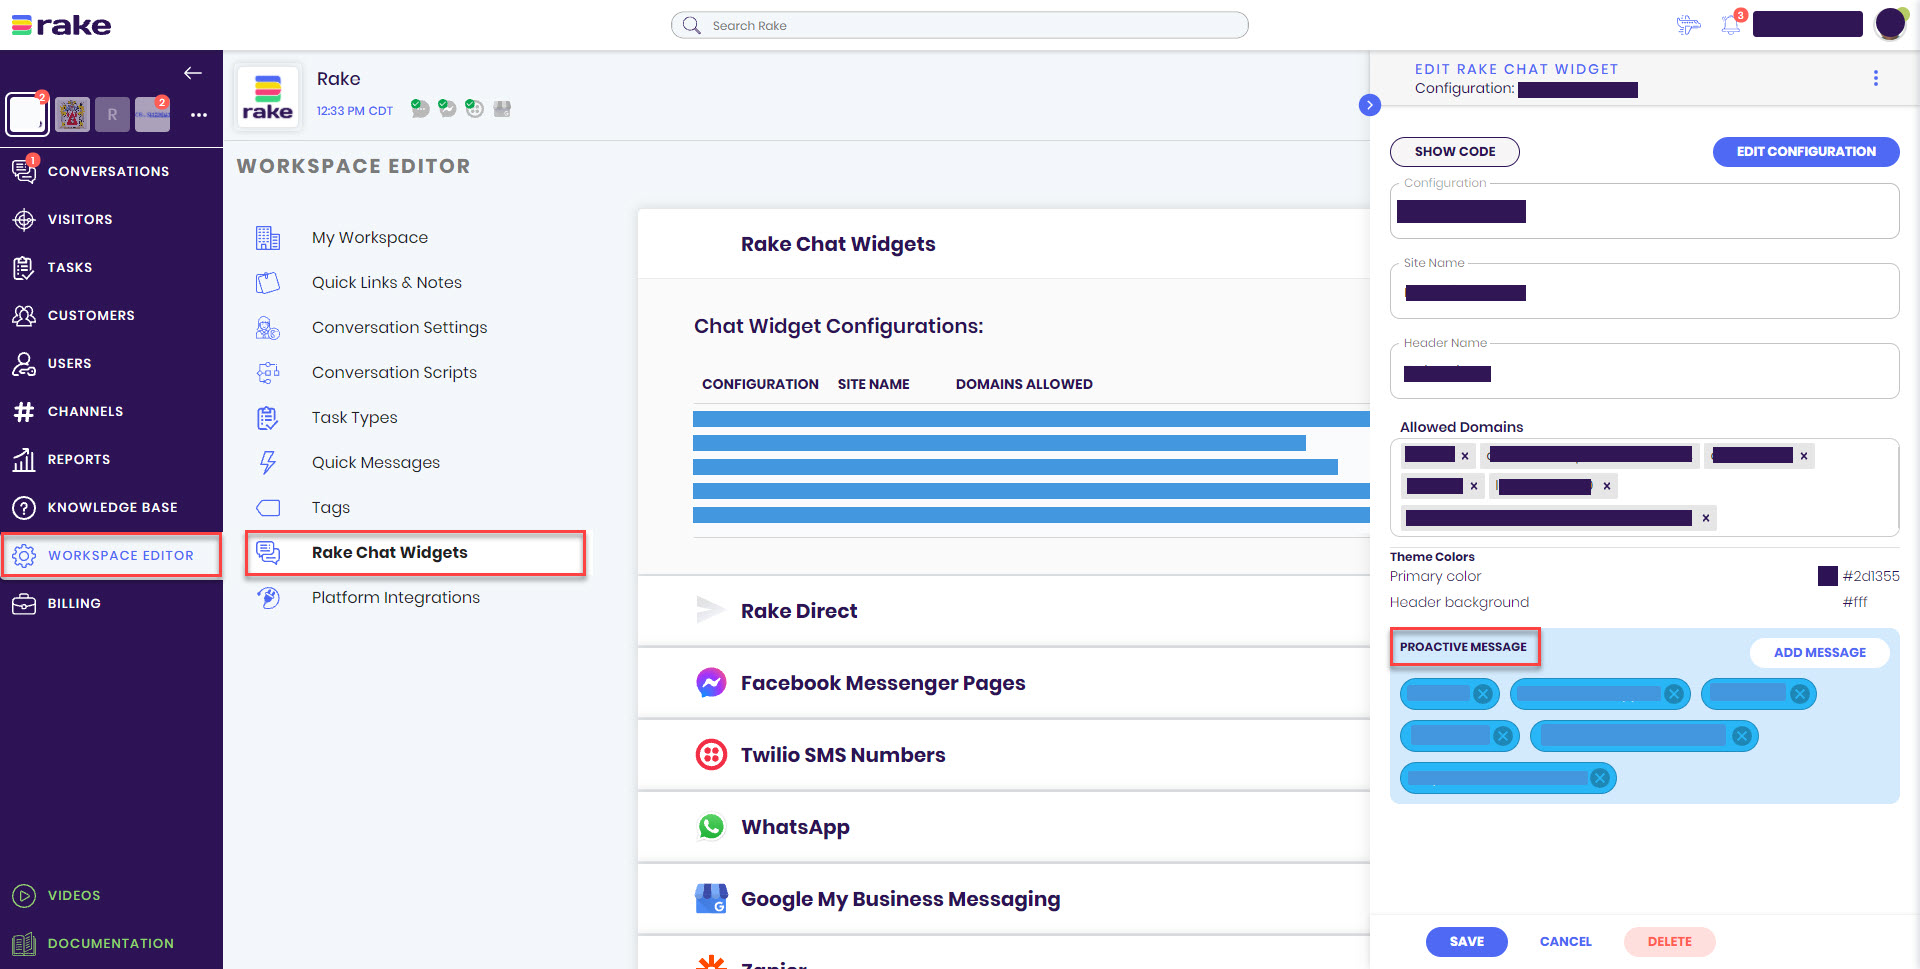Click the SAVE button
1920x969 pixels.
pyautogui.click(x=1467, y=942)
